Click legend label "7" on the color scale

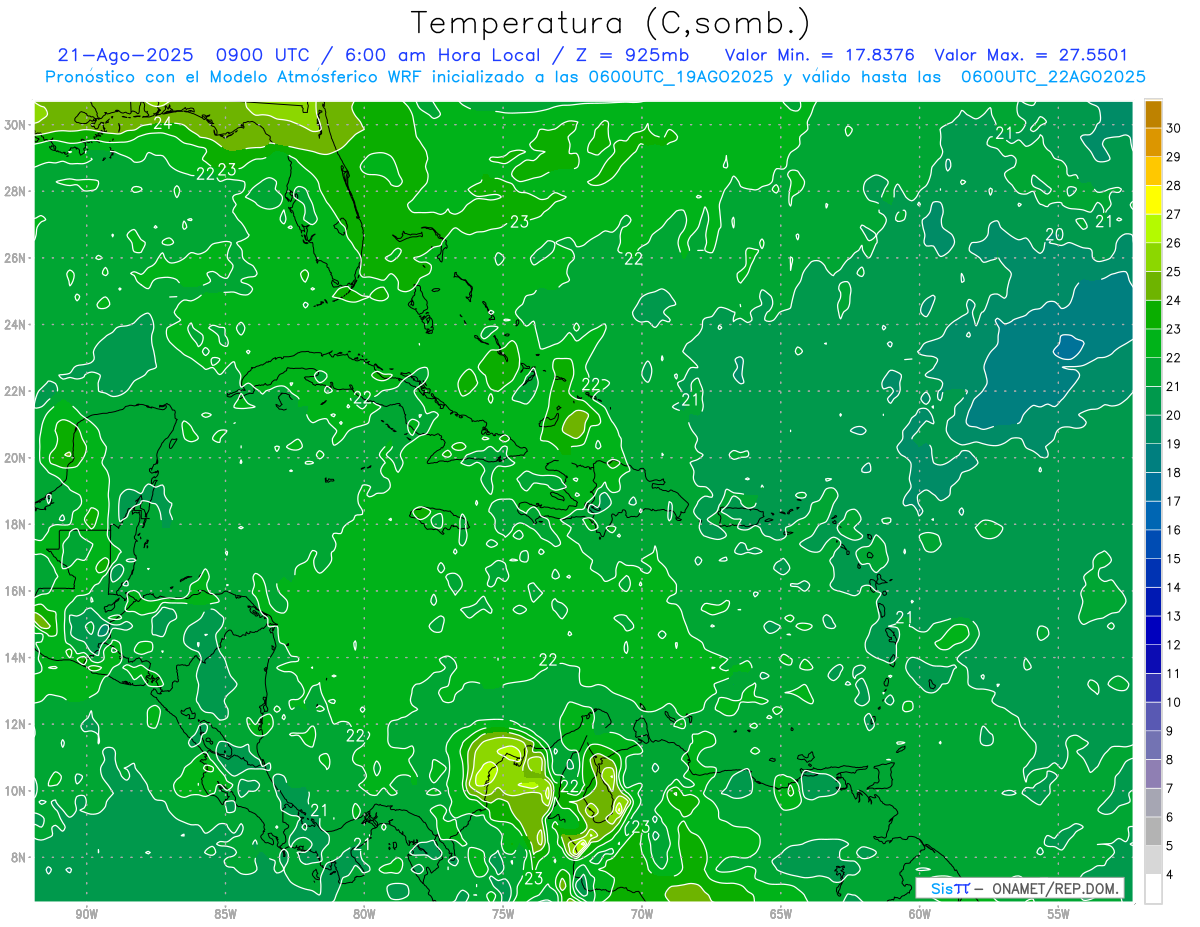1170,789
